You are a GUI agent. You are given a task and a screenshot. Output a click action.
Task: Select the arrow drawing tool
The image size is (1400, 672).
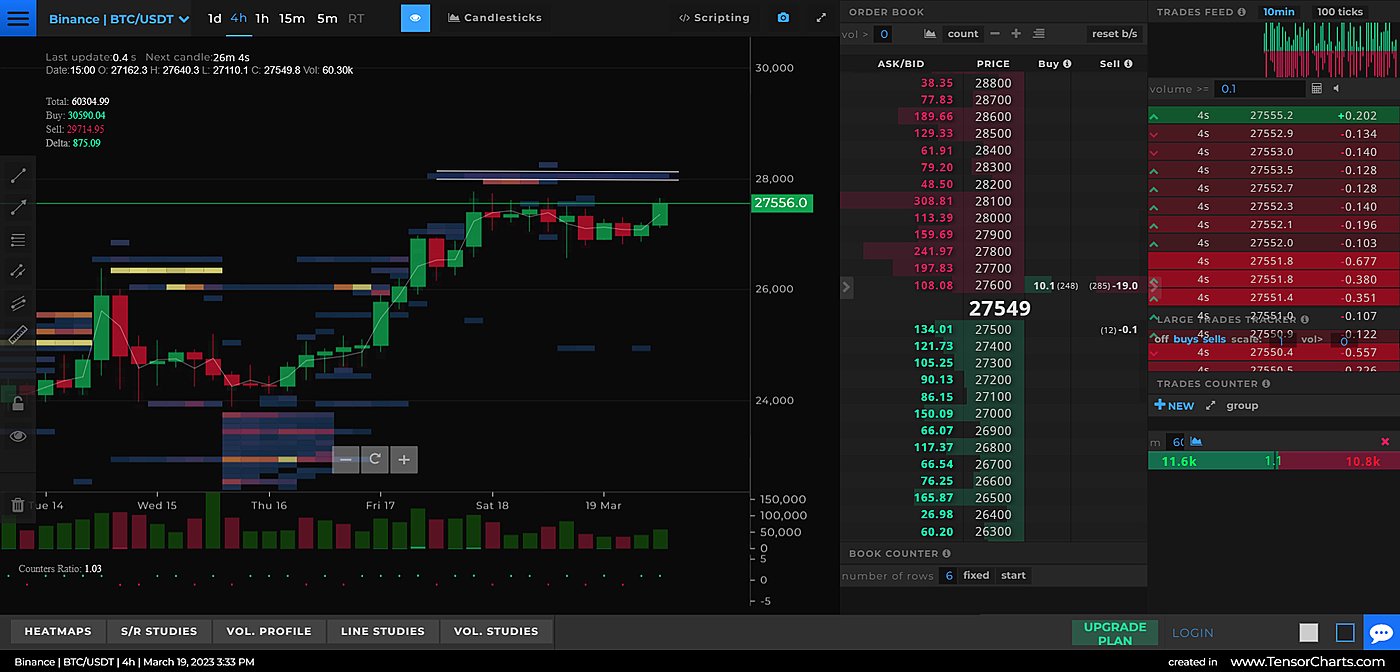tap(18, 208)
